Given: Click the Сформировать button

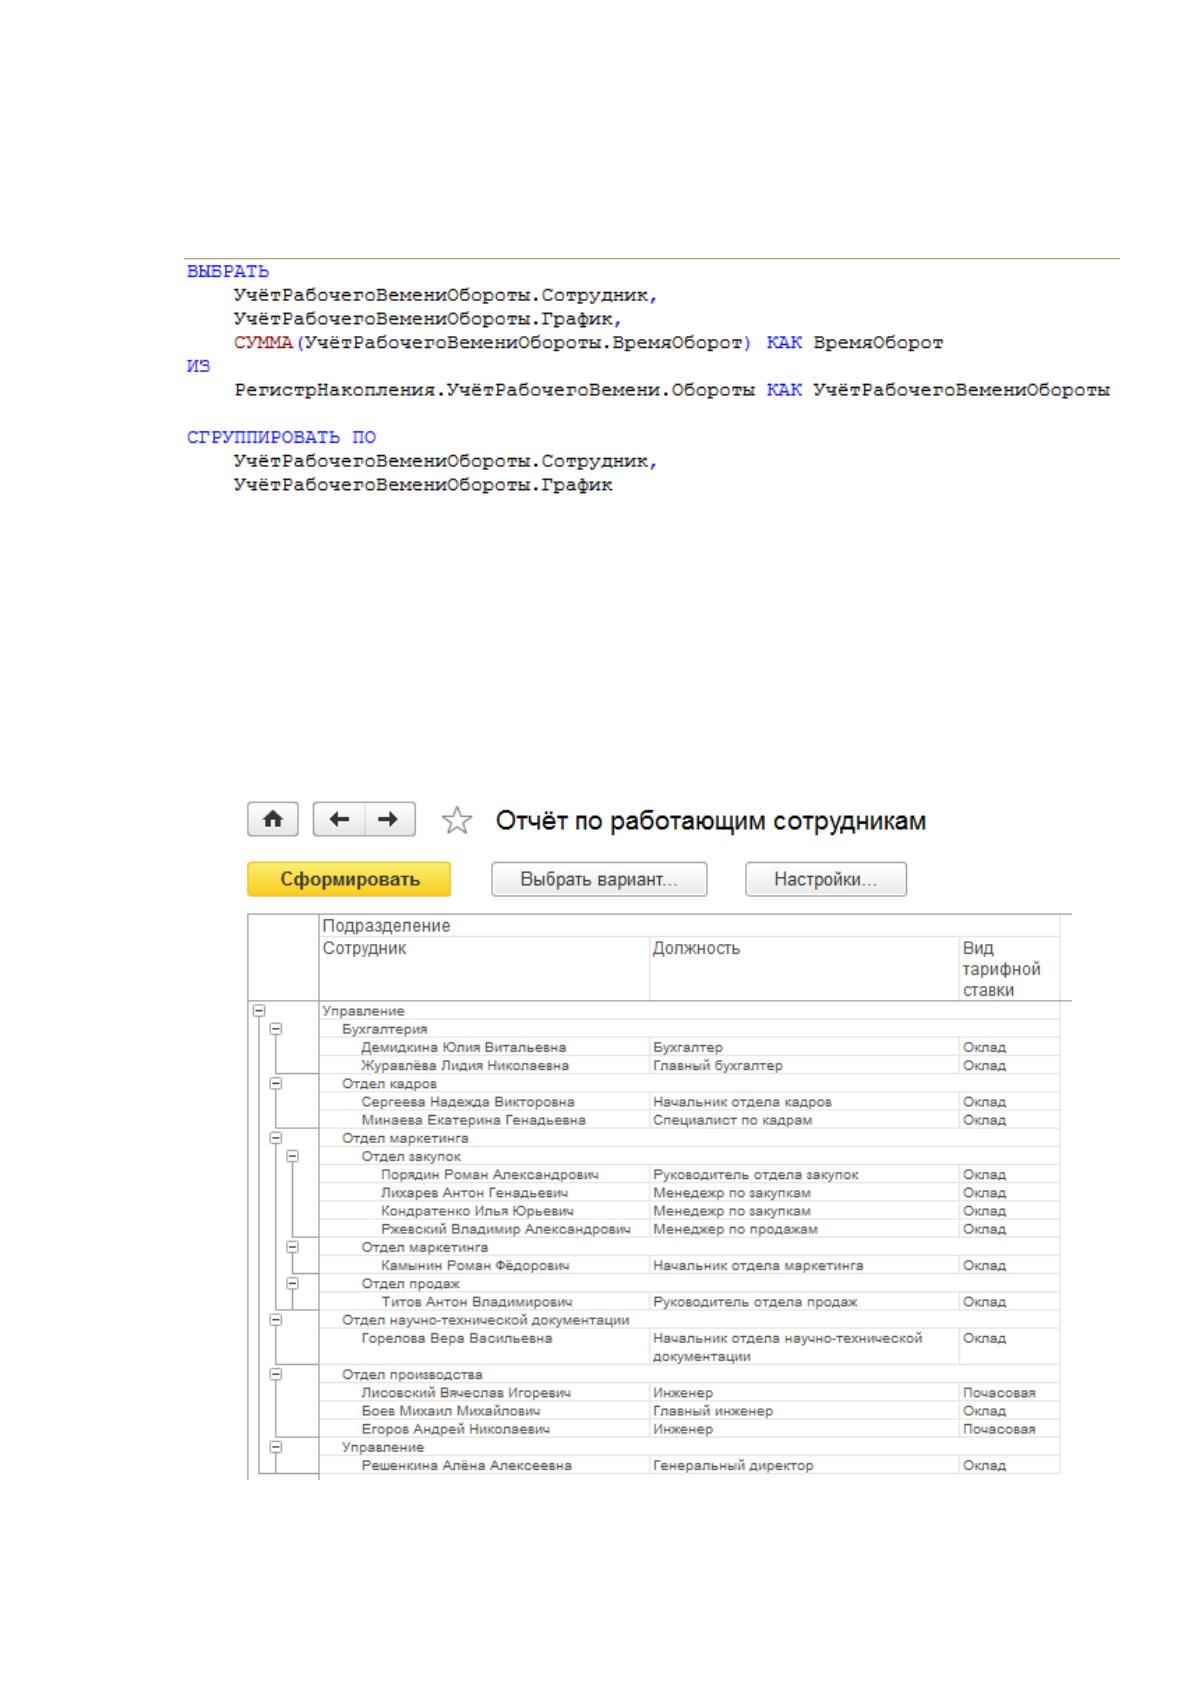Looking at the screenshot, I should pyautogui.click(x=349, y=880).
